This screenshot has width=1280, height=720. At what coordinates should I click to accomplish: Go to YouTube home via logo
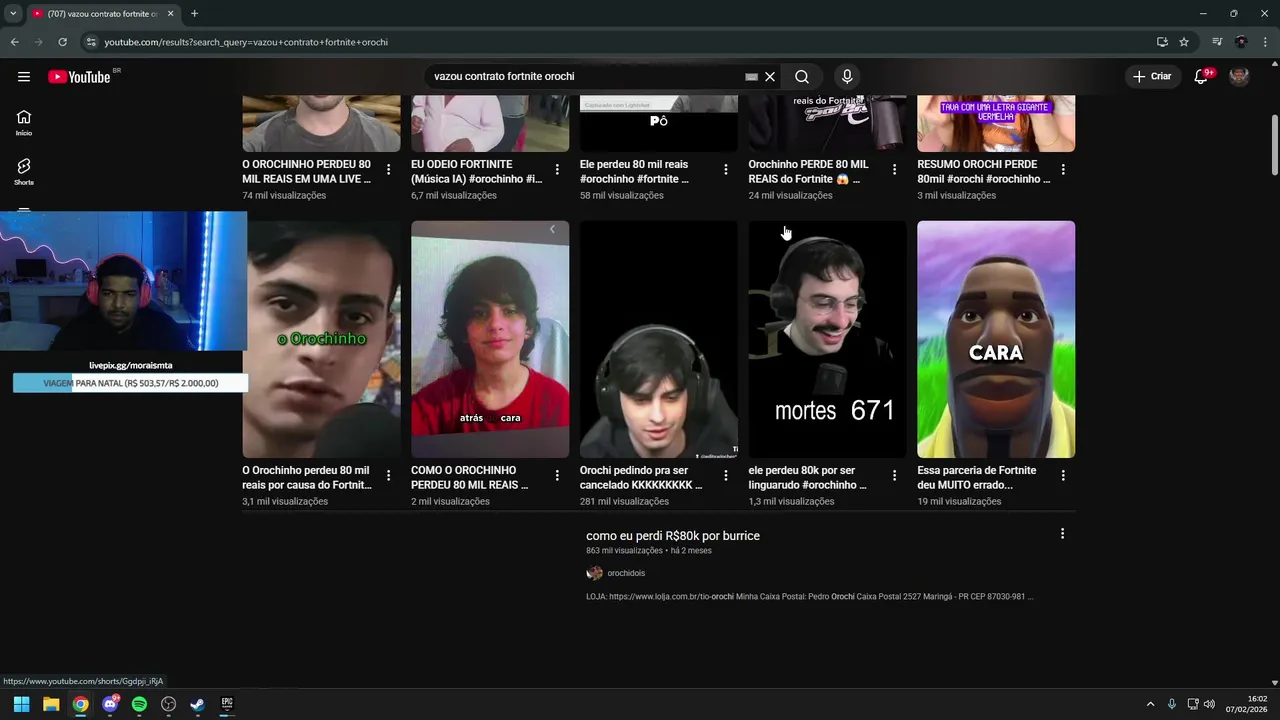coord(79,77)
